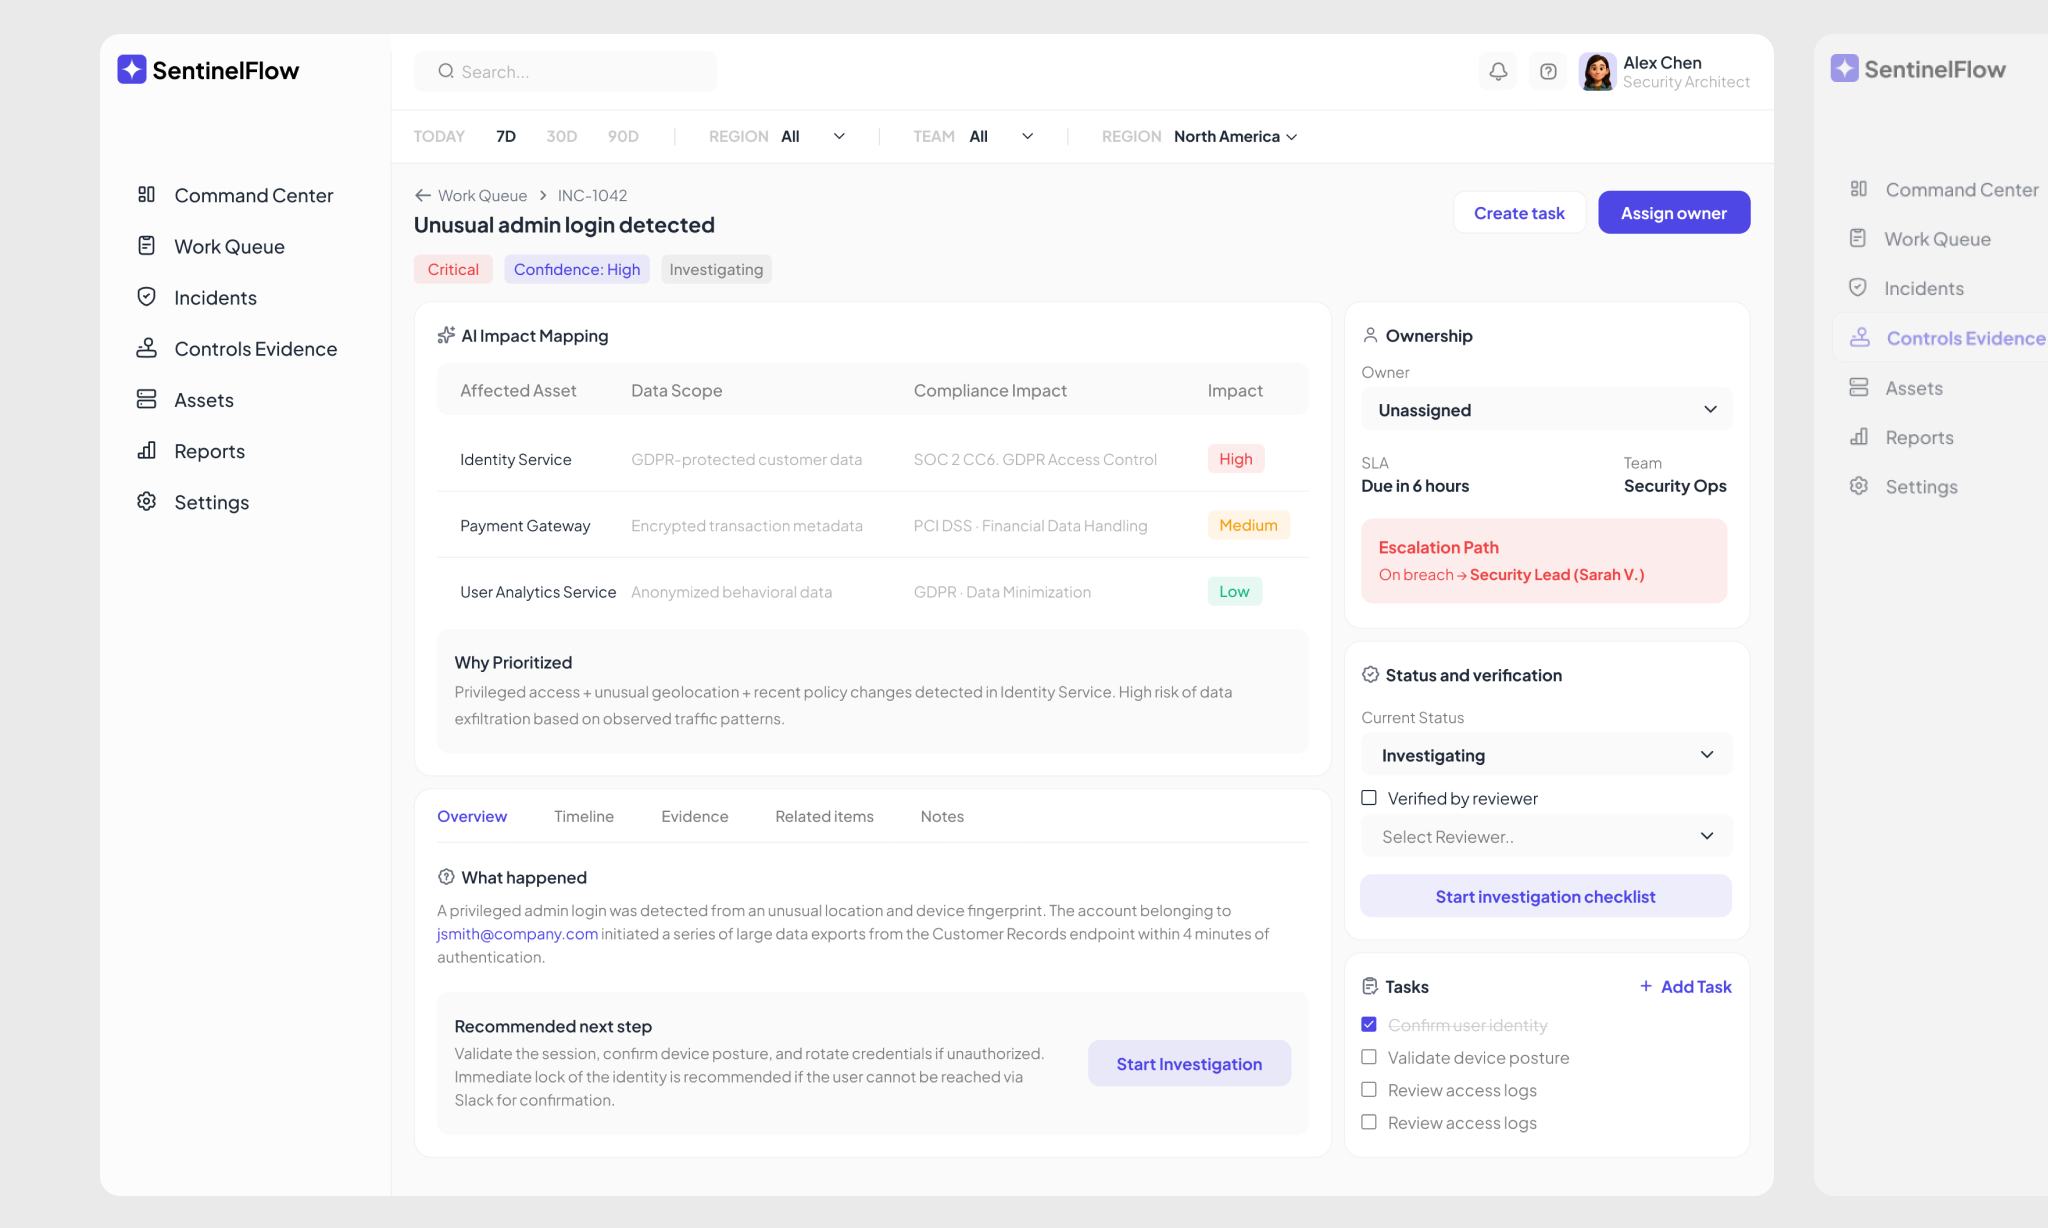Open the Select Reviewer dropdown
Viewport: 2048px width, 1228px height.
pyautogui.click(x=1546, y=837)
